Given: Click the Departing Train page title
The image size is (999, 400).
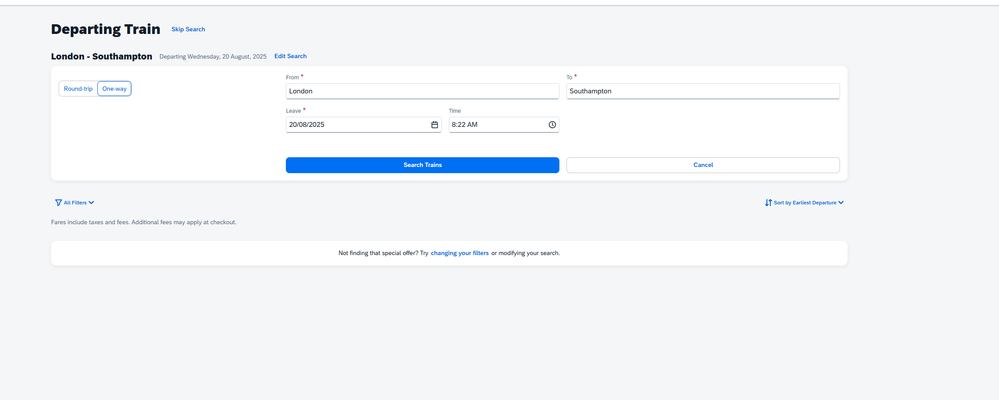Looking at the screenshot, I should [105, 29].
